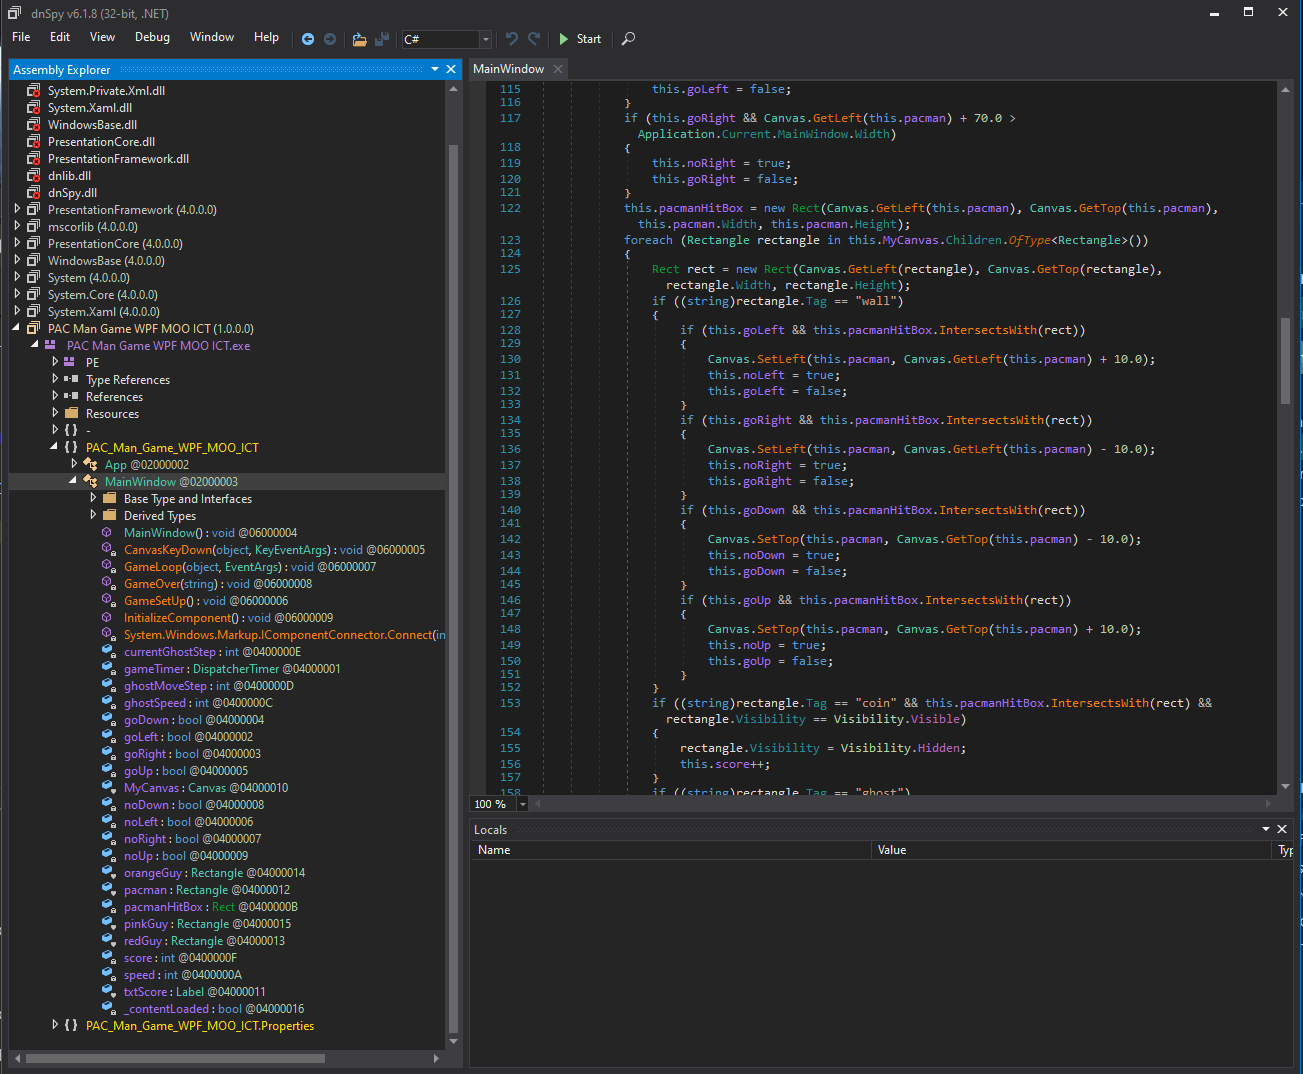Close the MainWindow tab

[x=558, y=69]
